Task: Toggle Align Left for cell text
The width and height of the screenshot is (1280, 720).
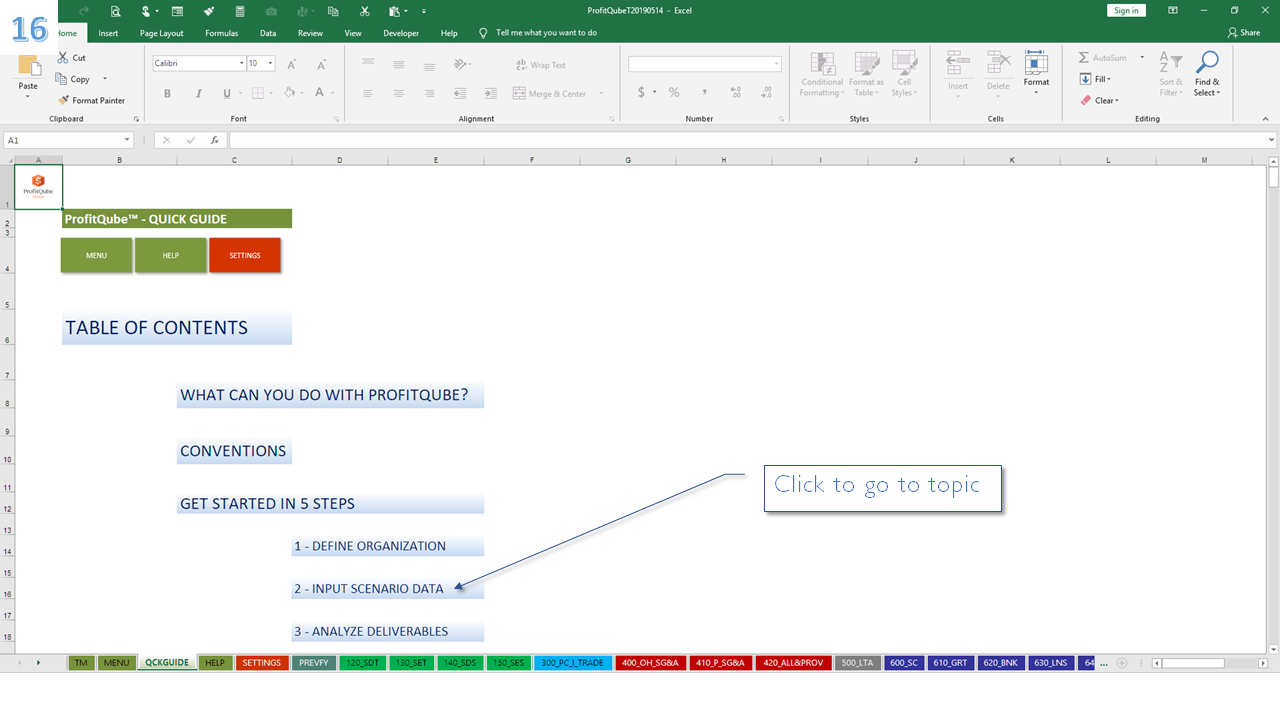Action: tap(368, 93)
